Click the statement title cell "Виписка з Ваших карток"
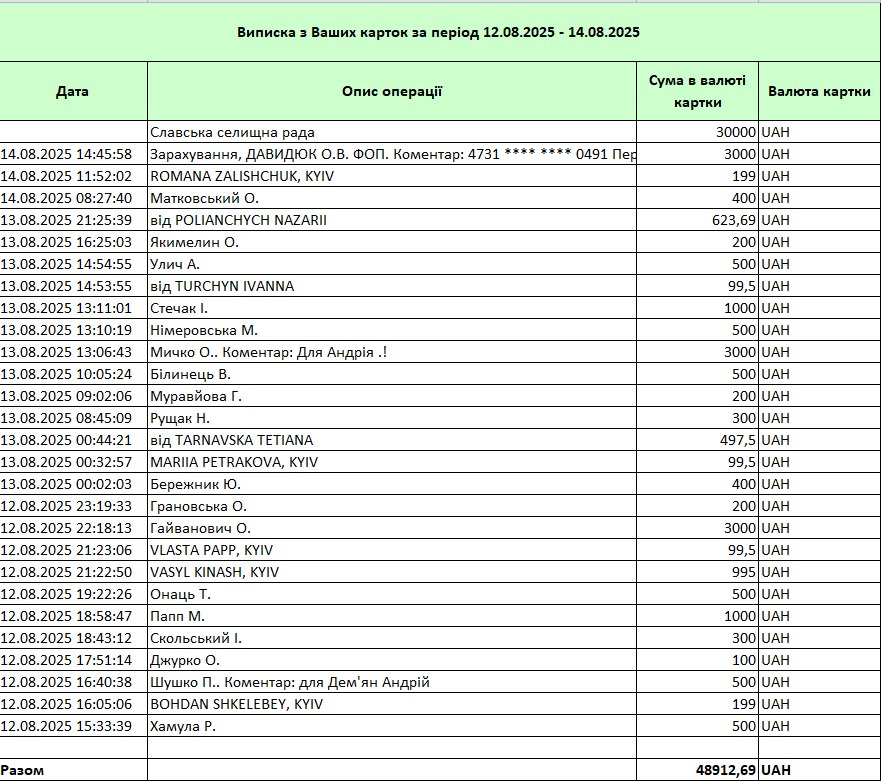The image size is (881, 781). point(438,32)
